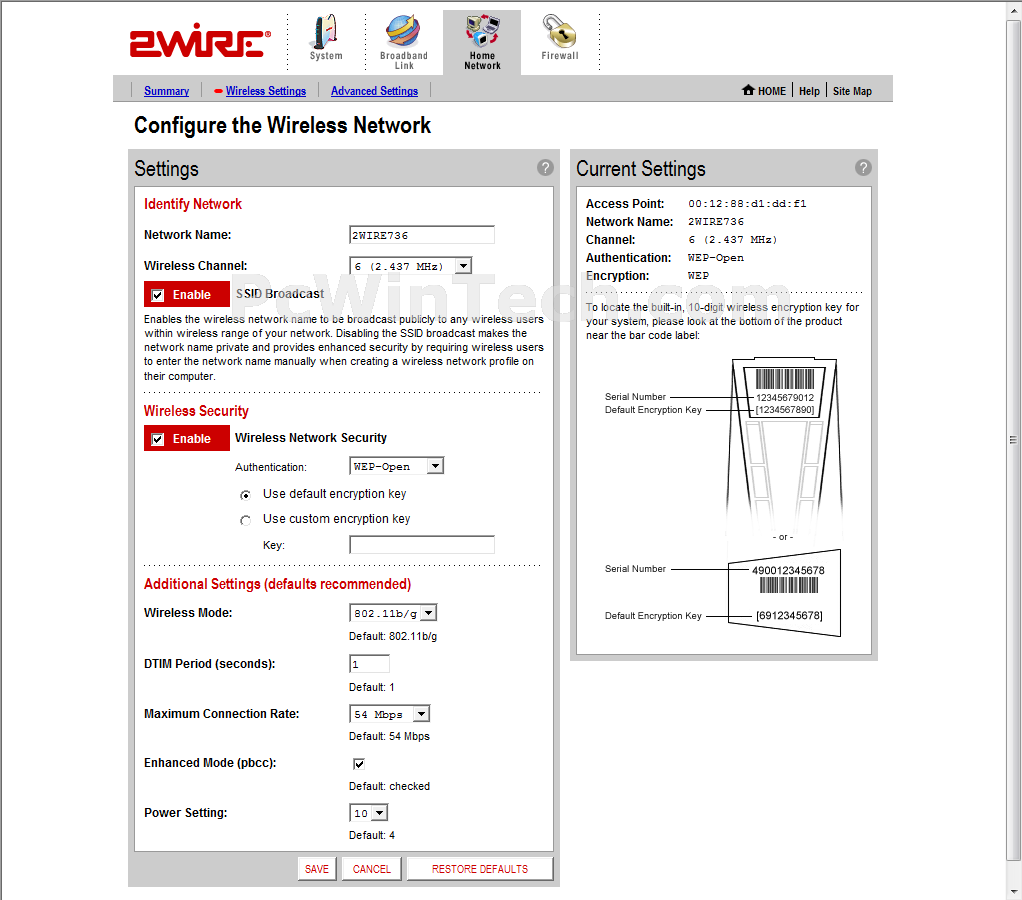Viewport: 1022px width, 900px height.
Task: Click the access point address 00:12:88:d1:dd:f1
Action: pyautogui.click(x=747, y=204)
